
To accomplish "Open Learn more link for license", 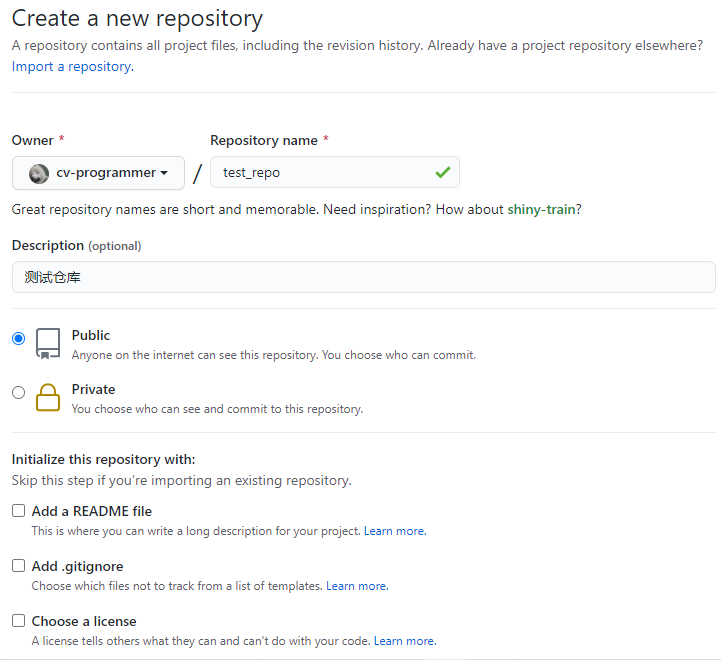I will [405, 641].
